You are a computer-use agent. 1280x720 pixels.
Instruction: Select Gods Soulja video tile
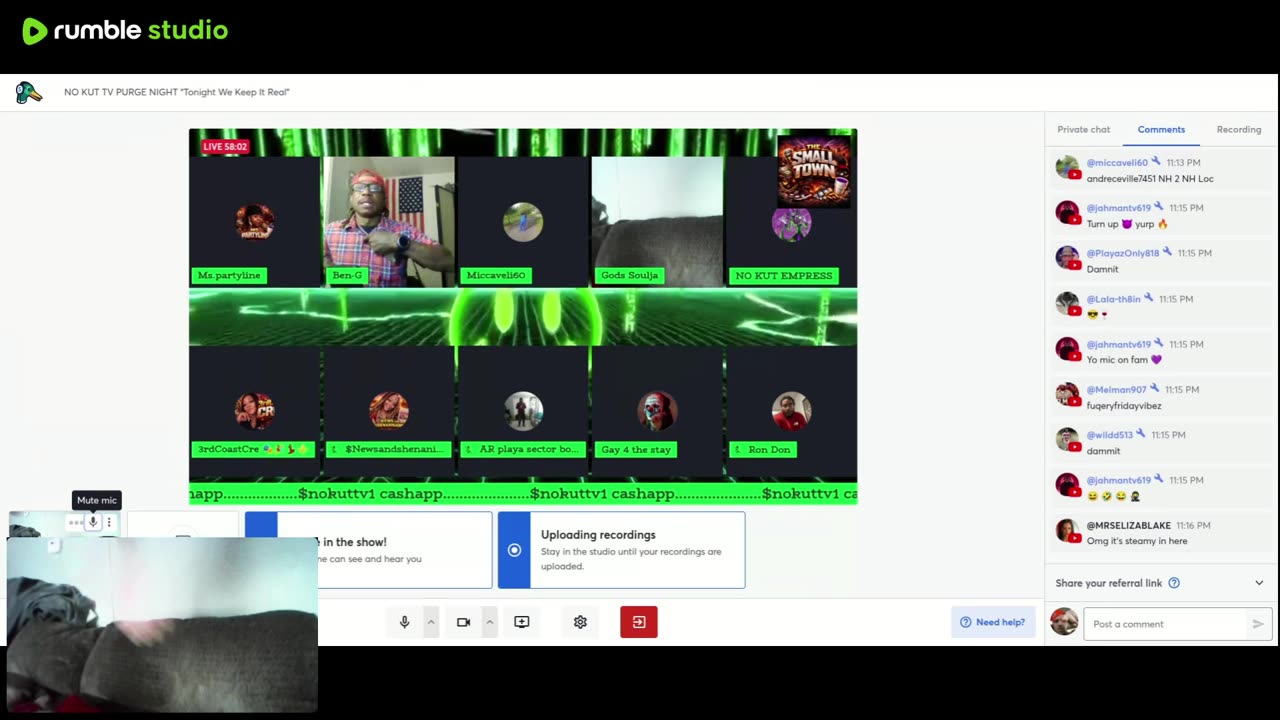pos(657,222)
